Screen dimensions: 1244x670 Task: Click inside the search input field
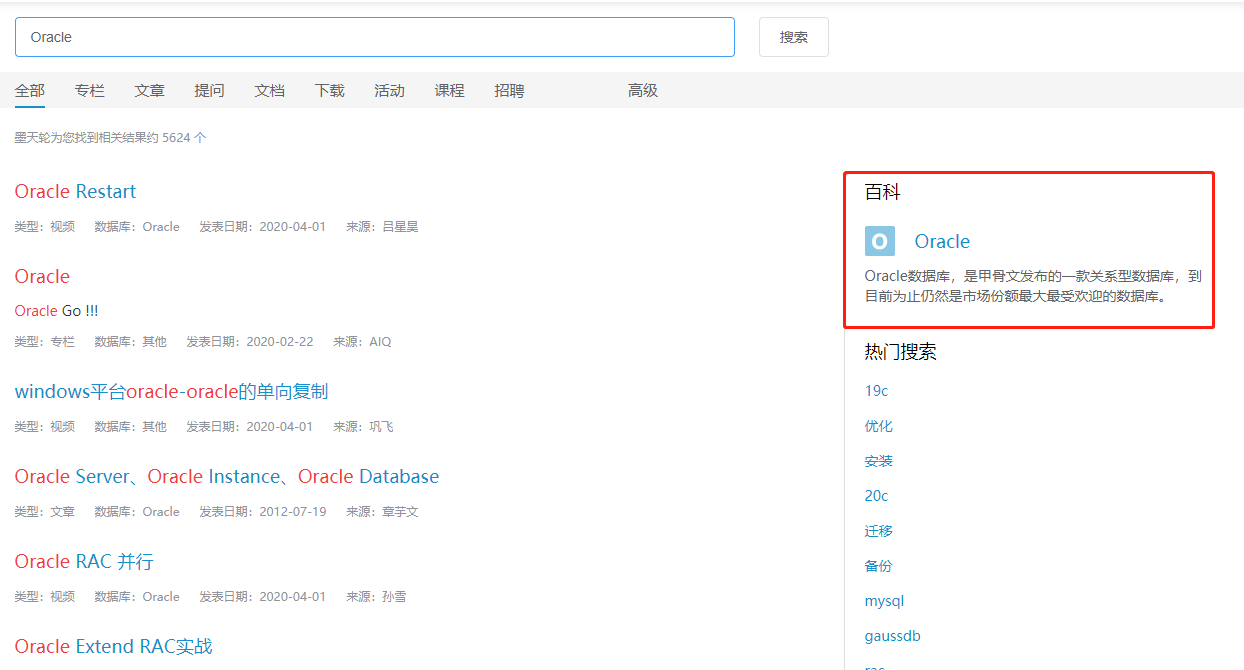[x=375, y=36]
